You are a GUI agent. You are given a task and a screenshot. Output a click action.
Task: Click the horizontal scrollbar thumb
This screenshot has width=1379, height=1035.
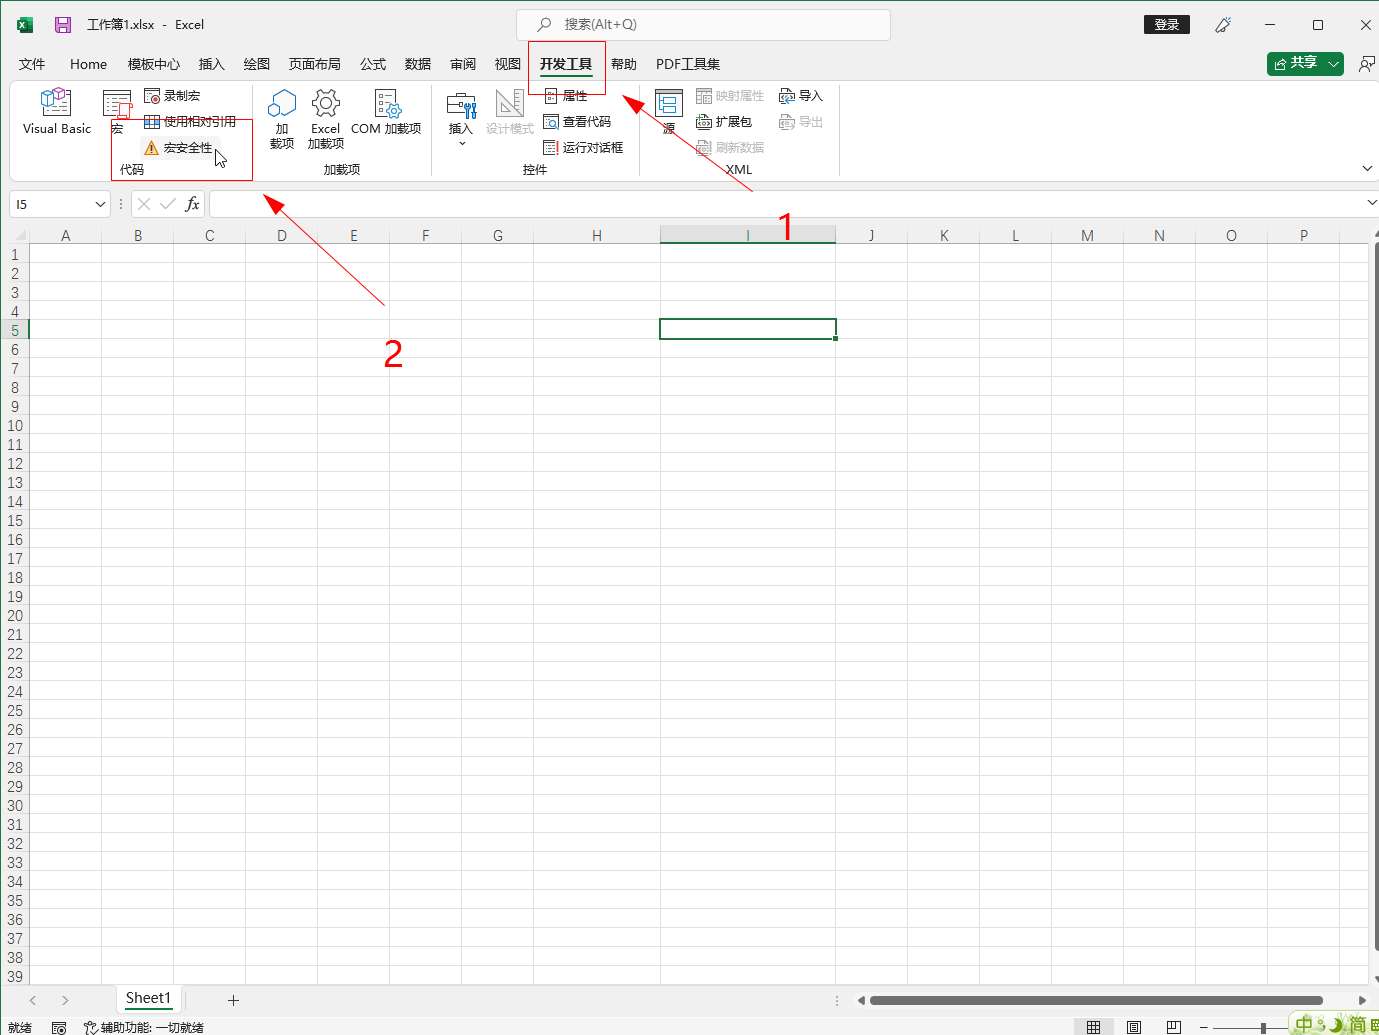point(1096,1000)
